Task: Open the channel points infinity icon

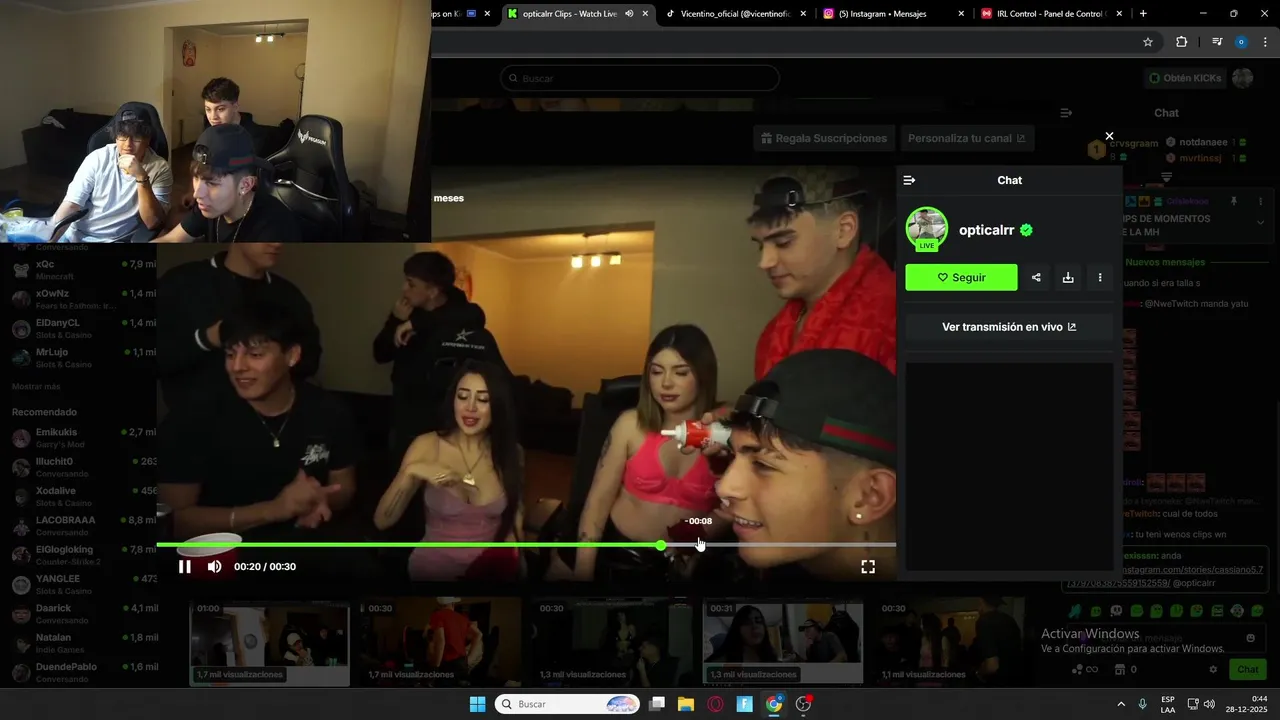Action: pos(1092,669)
